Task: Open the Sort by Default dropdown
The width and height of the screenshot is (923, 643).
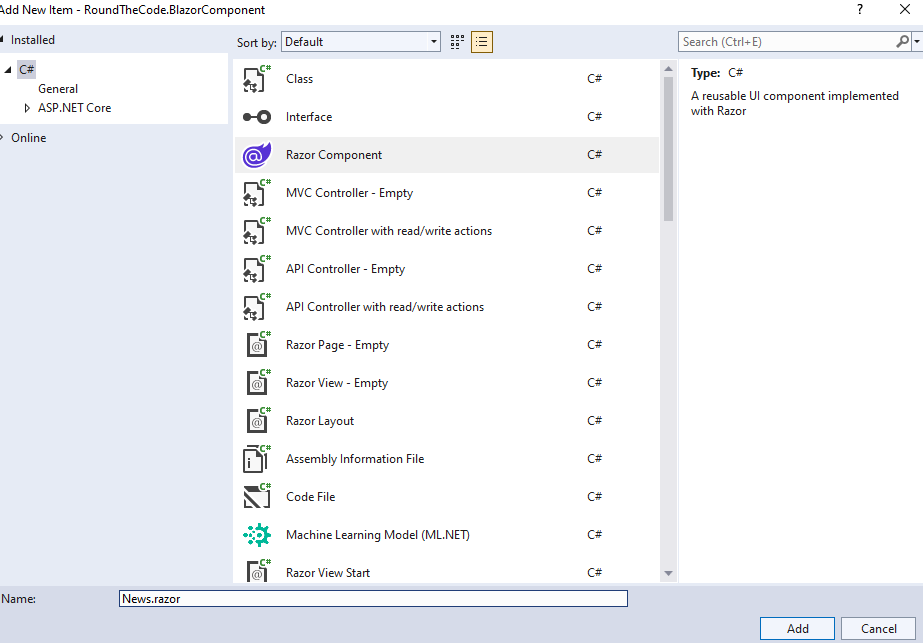Action: coord(360,42)
